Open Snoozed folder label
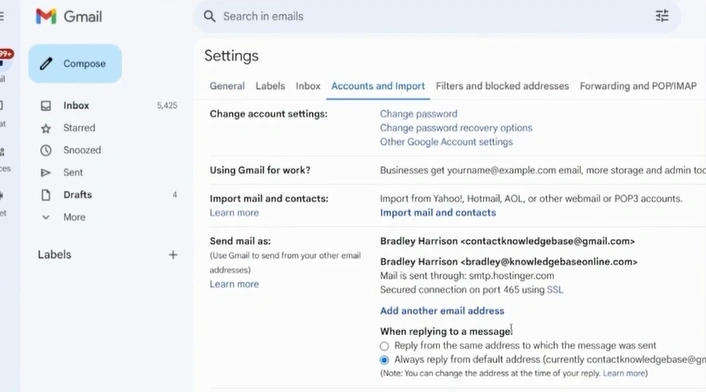This screenshot has width=706, height=392. (82, 150)
